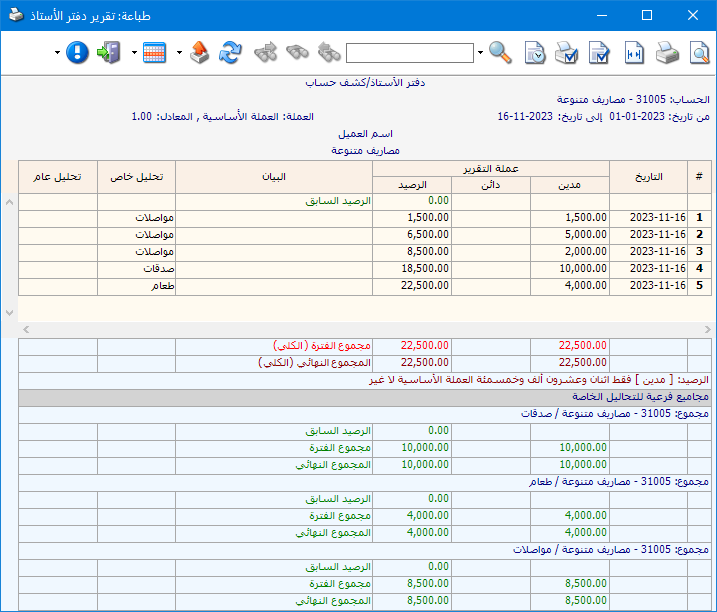Click the calendar grid icon
Image resolution: width=717 pixels, height=612 pixels.
154,53
